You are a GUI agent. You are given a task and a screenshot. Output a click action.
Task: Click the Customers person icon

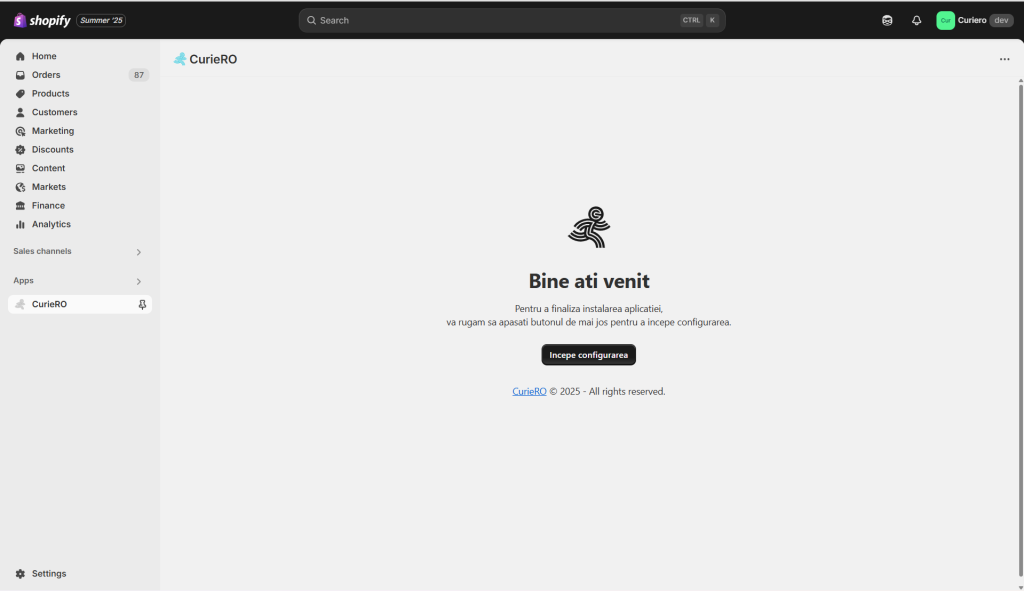[x=20, y=112]
